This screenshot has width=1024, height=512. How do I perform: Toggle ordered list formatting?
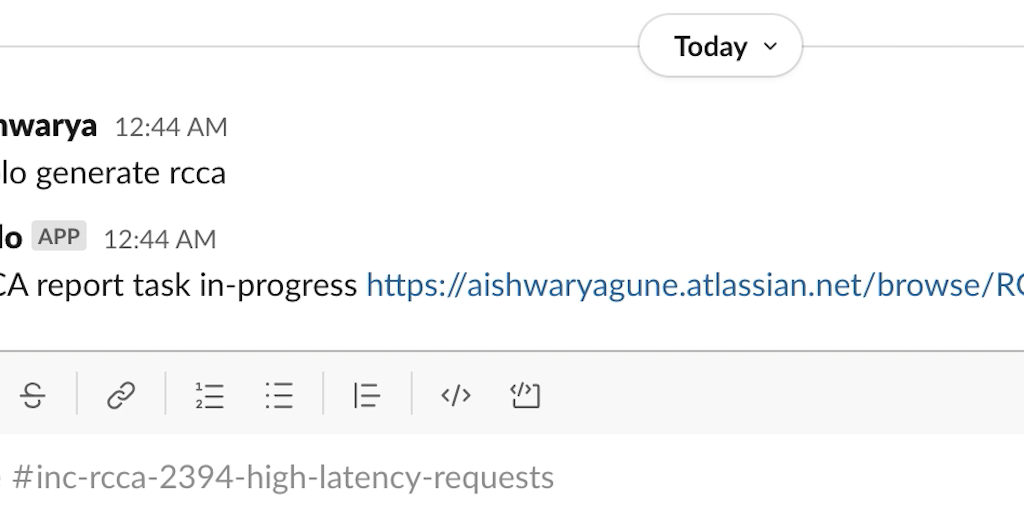(209, 396)
